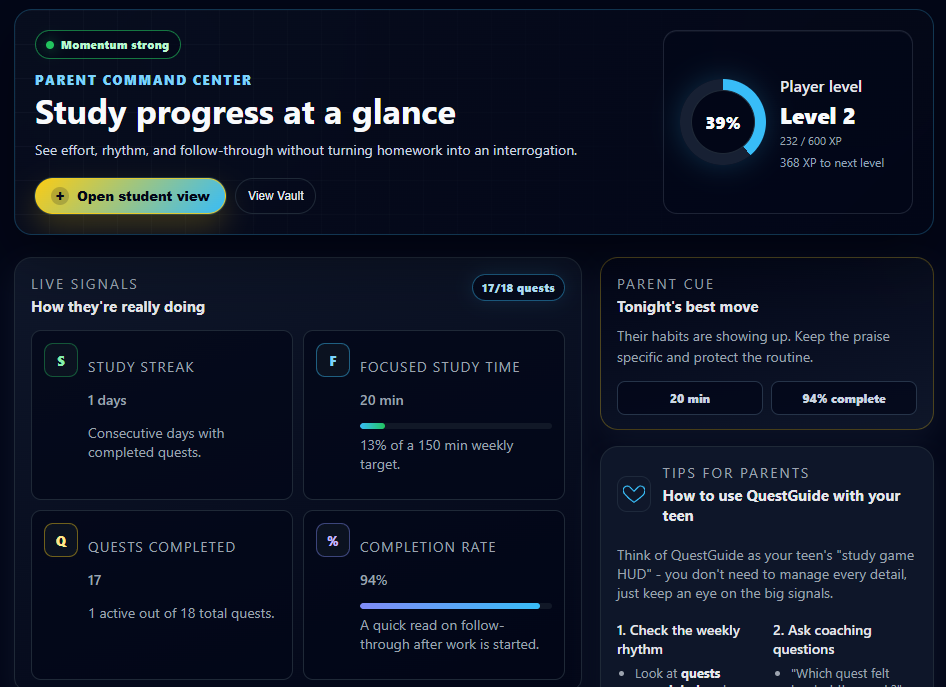946x687 pixels.
Task: Click the 1 active out of 18 total quests text
Action: (181, 613)
